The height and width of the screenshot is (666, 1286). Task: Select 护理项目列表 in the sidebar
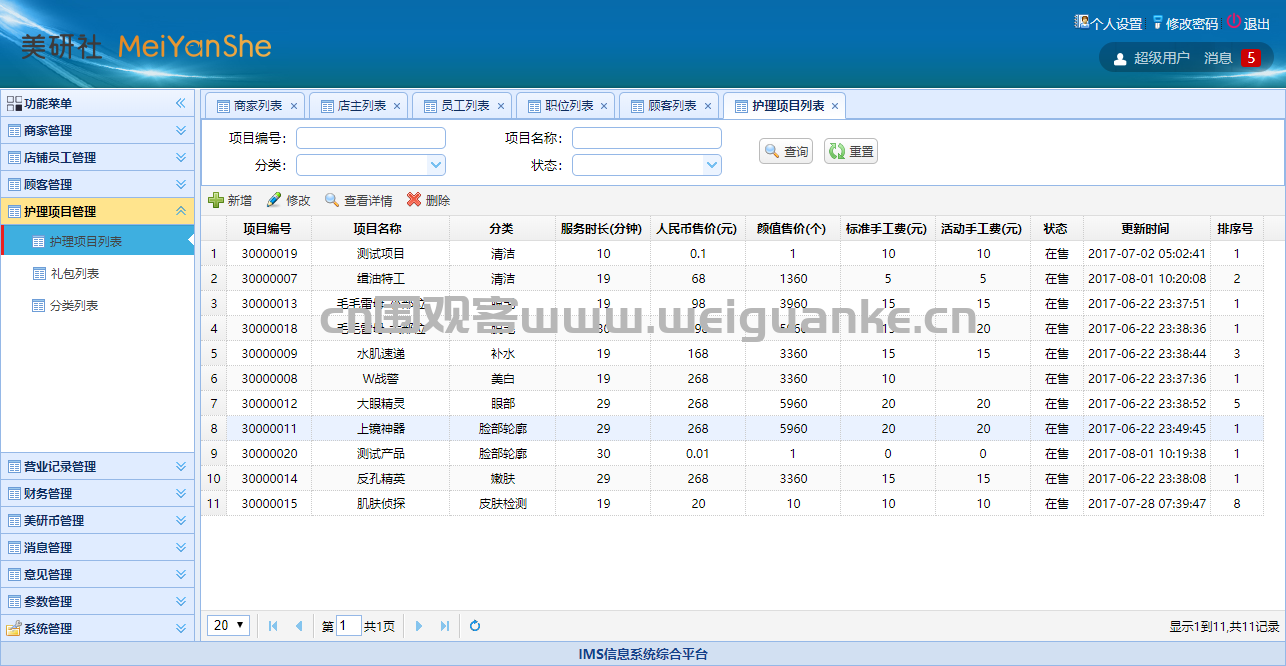98,241
